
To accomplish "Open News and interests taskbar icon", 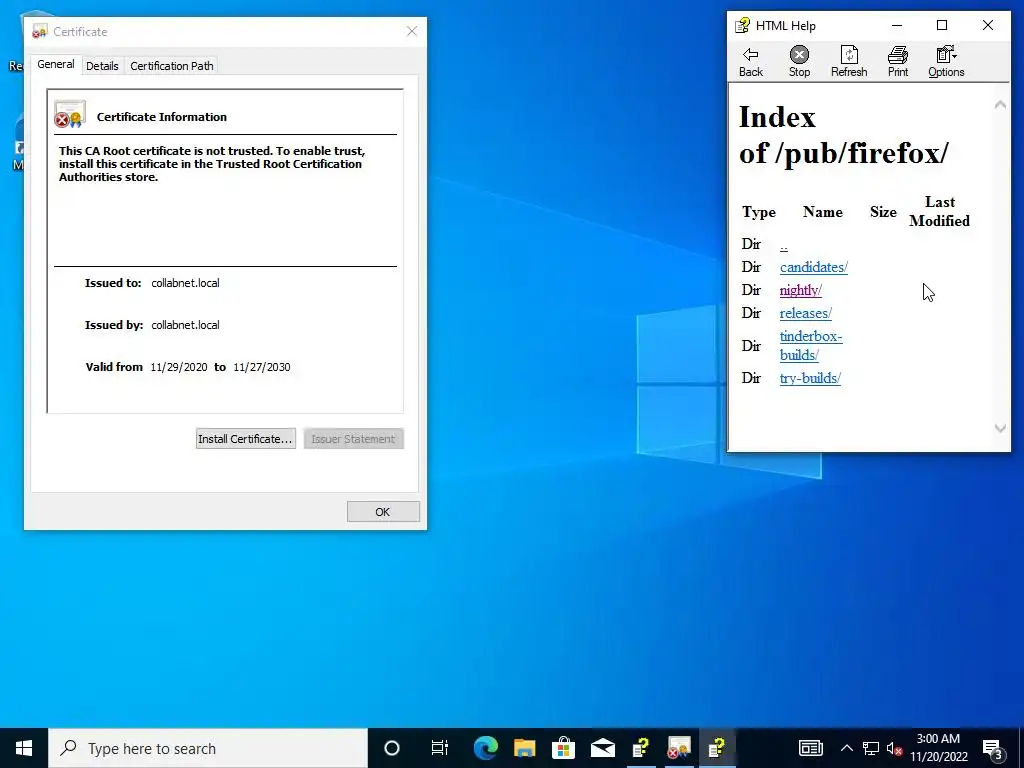I will (x=810, y=748).
